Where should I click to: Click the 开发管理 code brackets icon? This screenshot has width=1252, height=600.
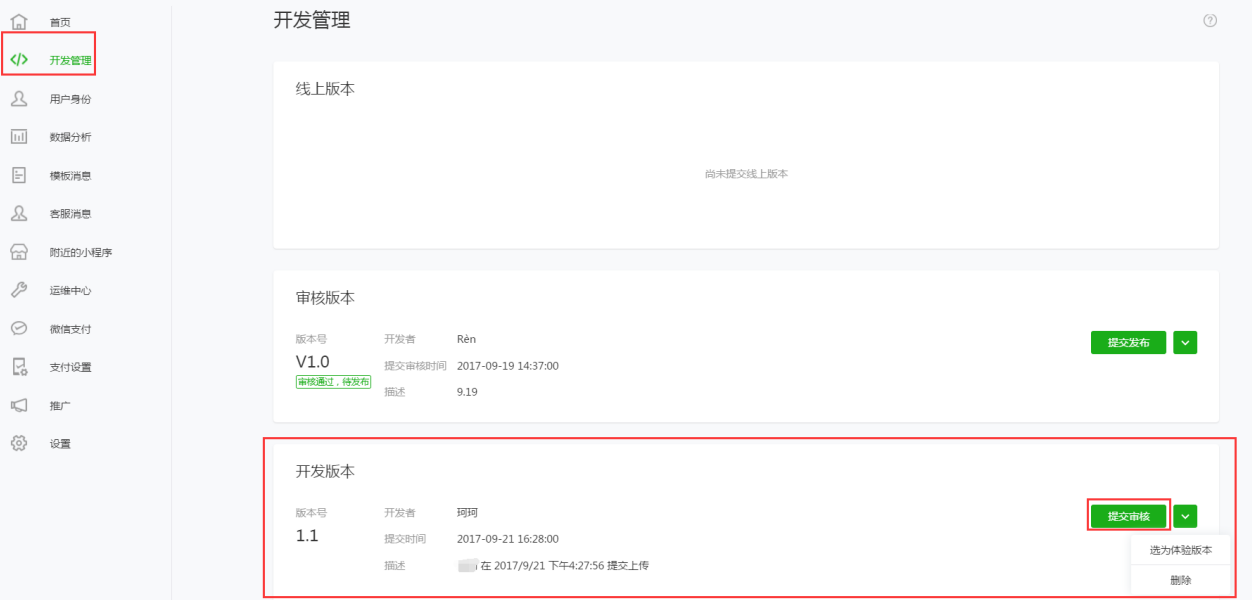(18, 60)
